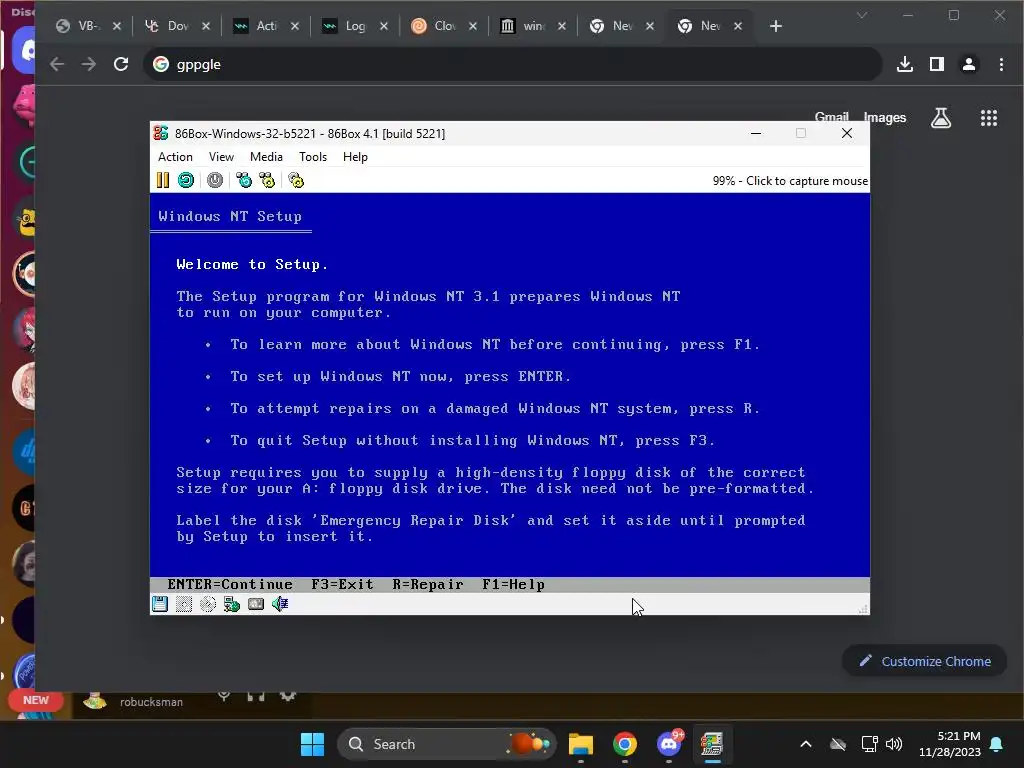This screenshot has width=1024, height=768.
Task: Open the Tools menu in 86Box
Action: tap(313, 157)
